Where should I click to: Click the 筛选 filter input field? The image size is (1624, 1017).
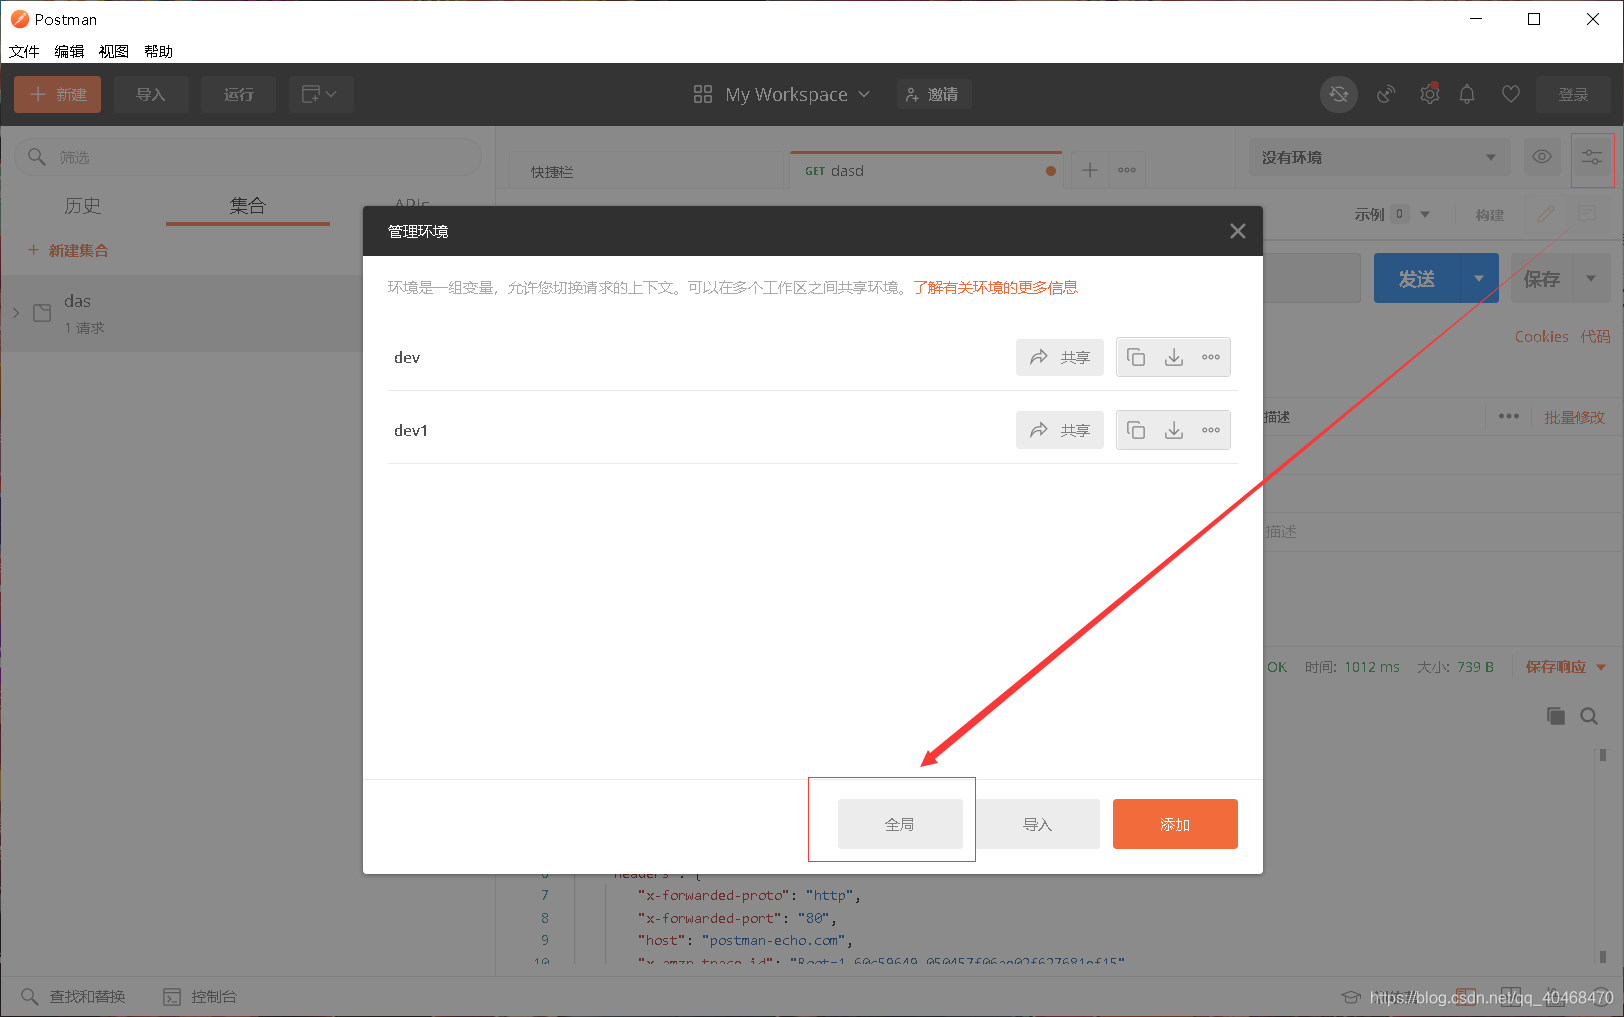coord(248,157)
